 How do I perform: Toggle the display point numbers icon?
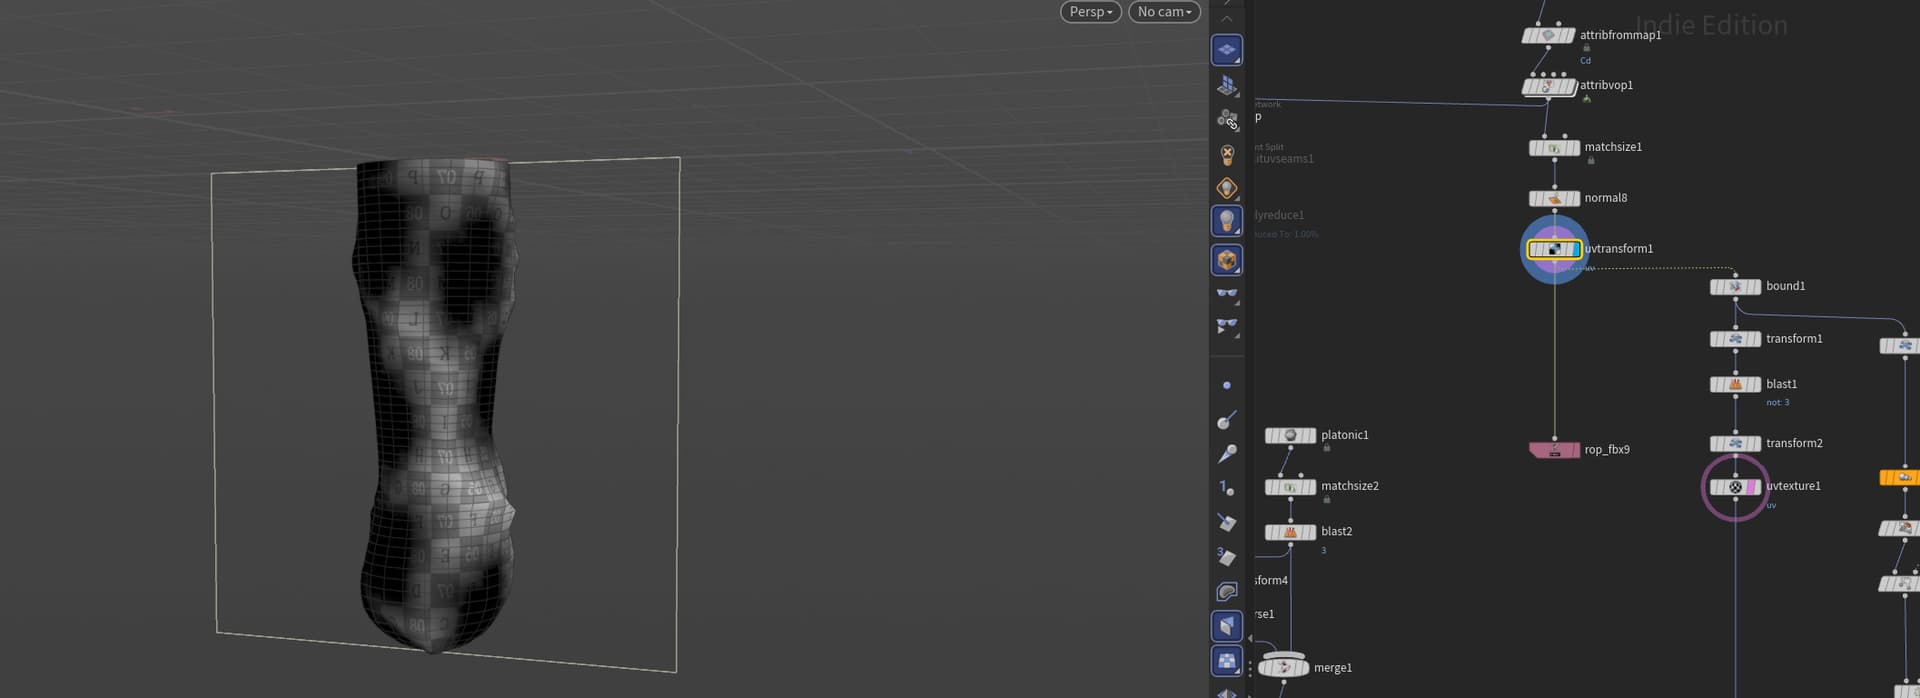pyautogui.click(x=1227, y=488)
